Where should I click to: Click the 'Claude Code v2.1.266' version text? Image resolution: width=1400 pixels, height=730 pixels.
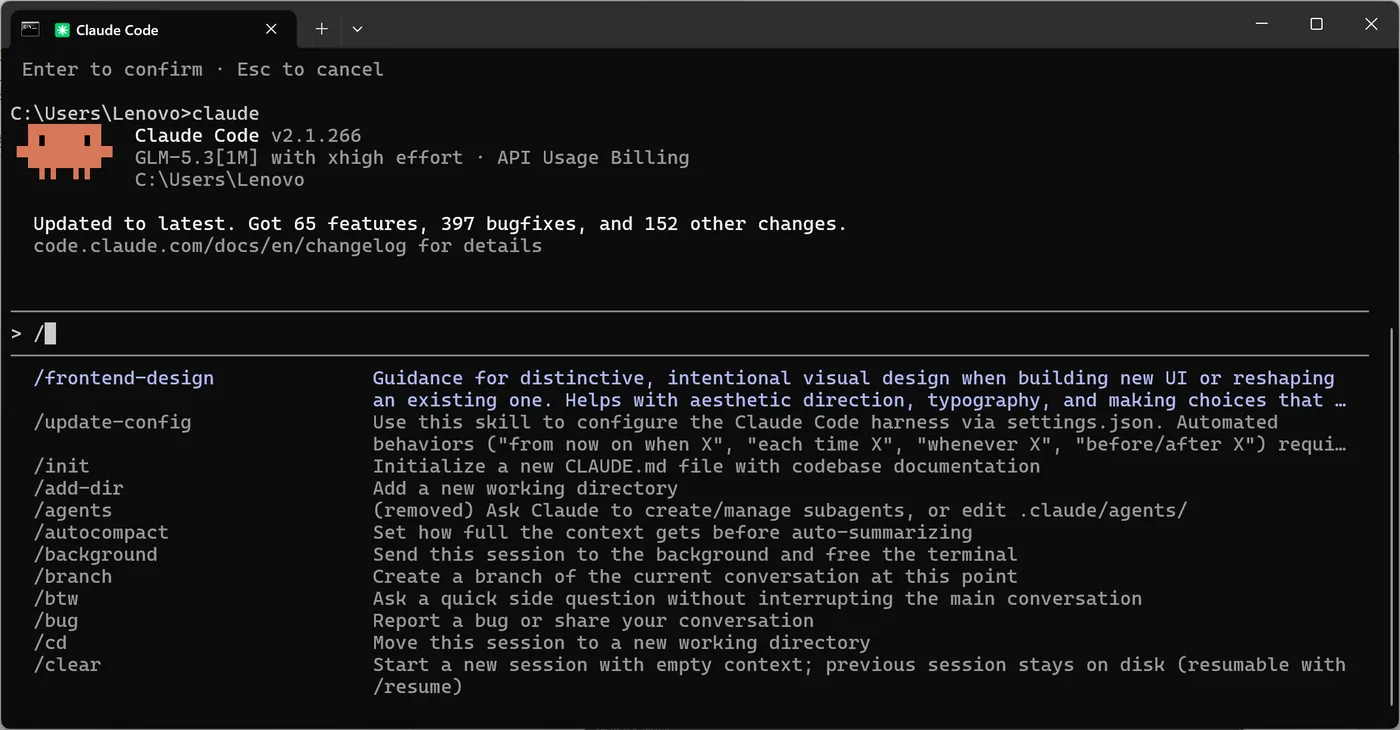coord(248,136)
